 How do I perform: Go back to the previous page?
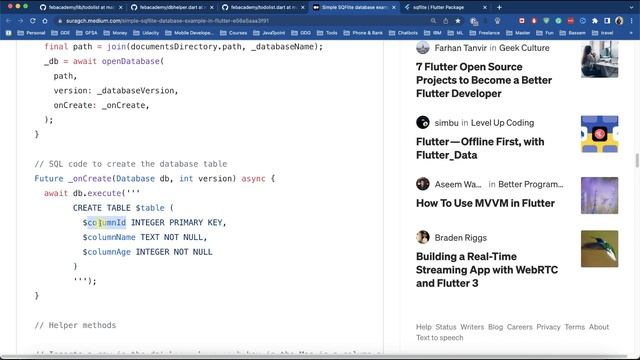(x=9, y=21)
